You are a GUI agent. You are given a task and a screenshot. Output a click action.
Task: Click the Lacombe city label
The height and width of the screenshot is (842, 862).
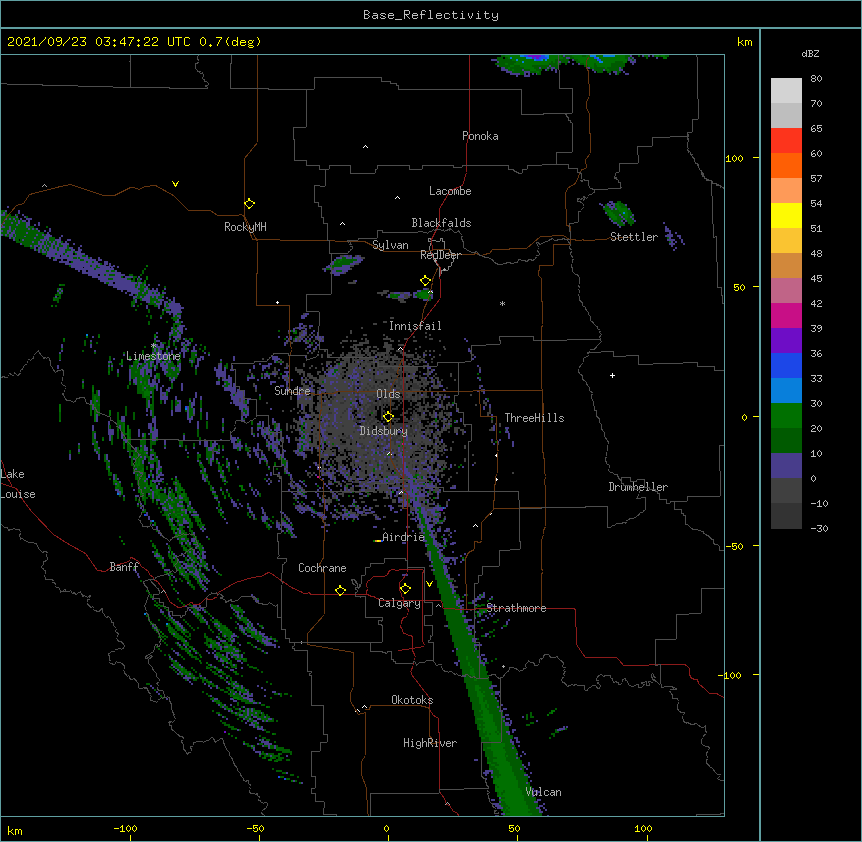click(450, 191)
